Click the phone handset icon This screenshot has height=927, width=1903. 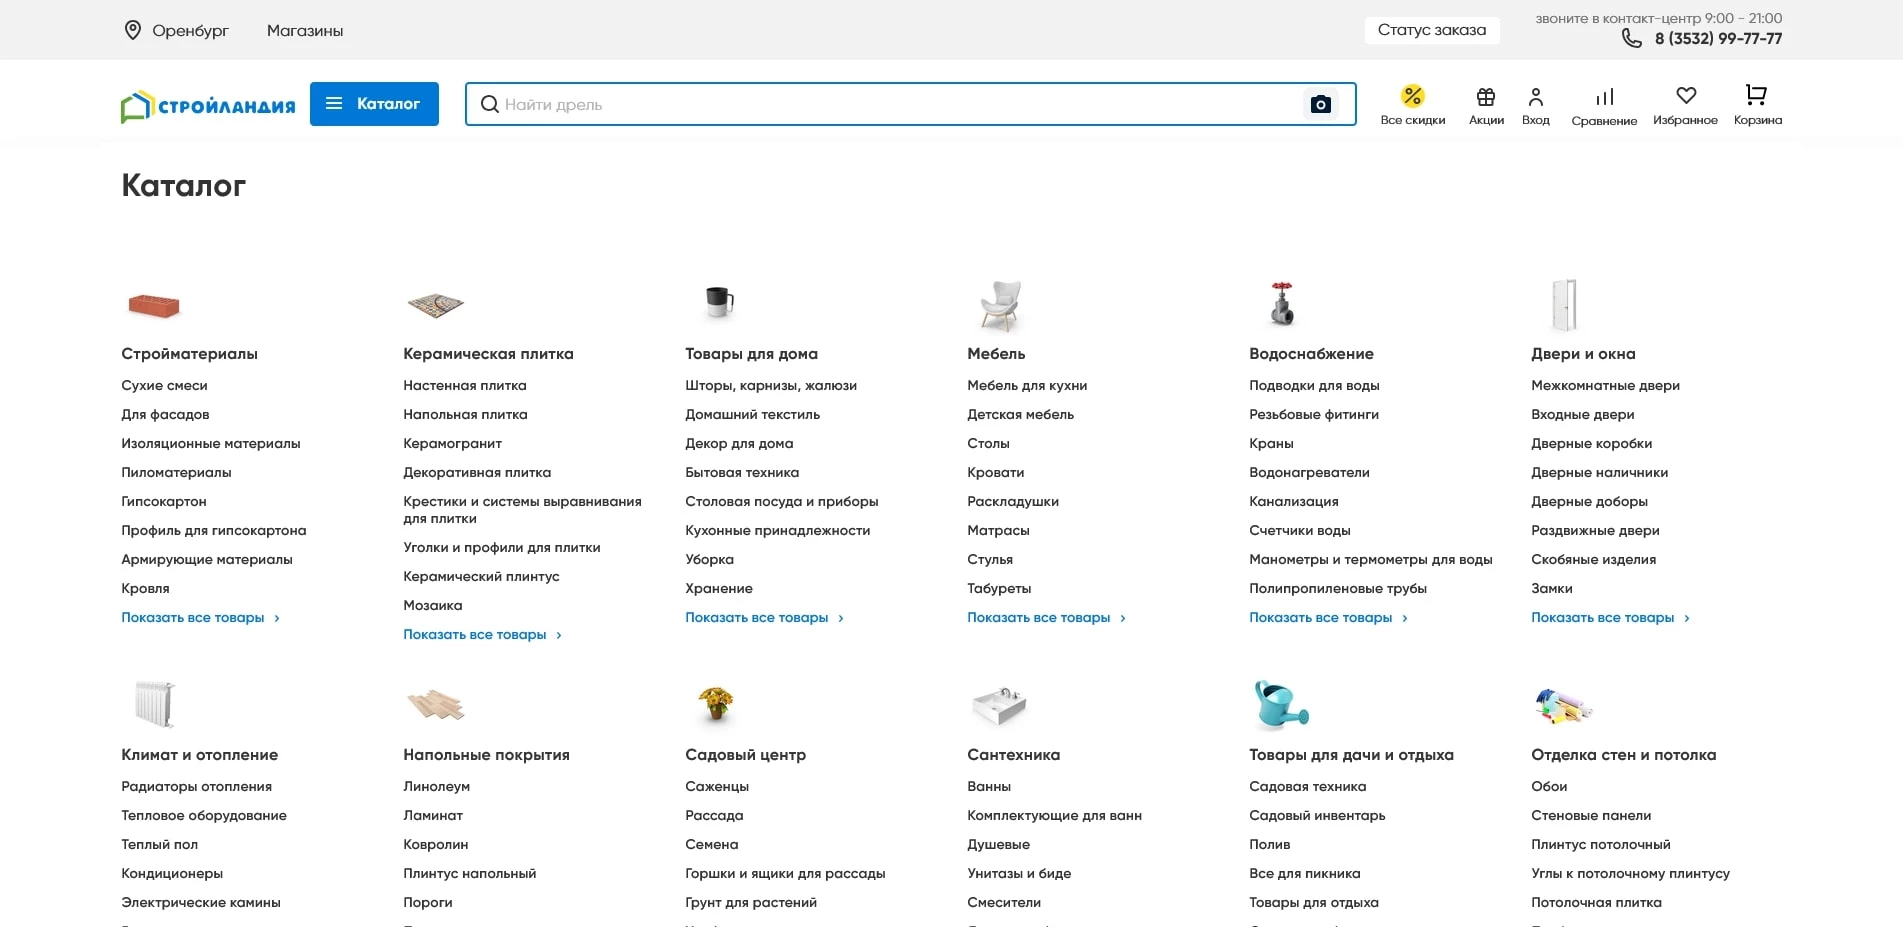1631,38
